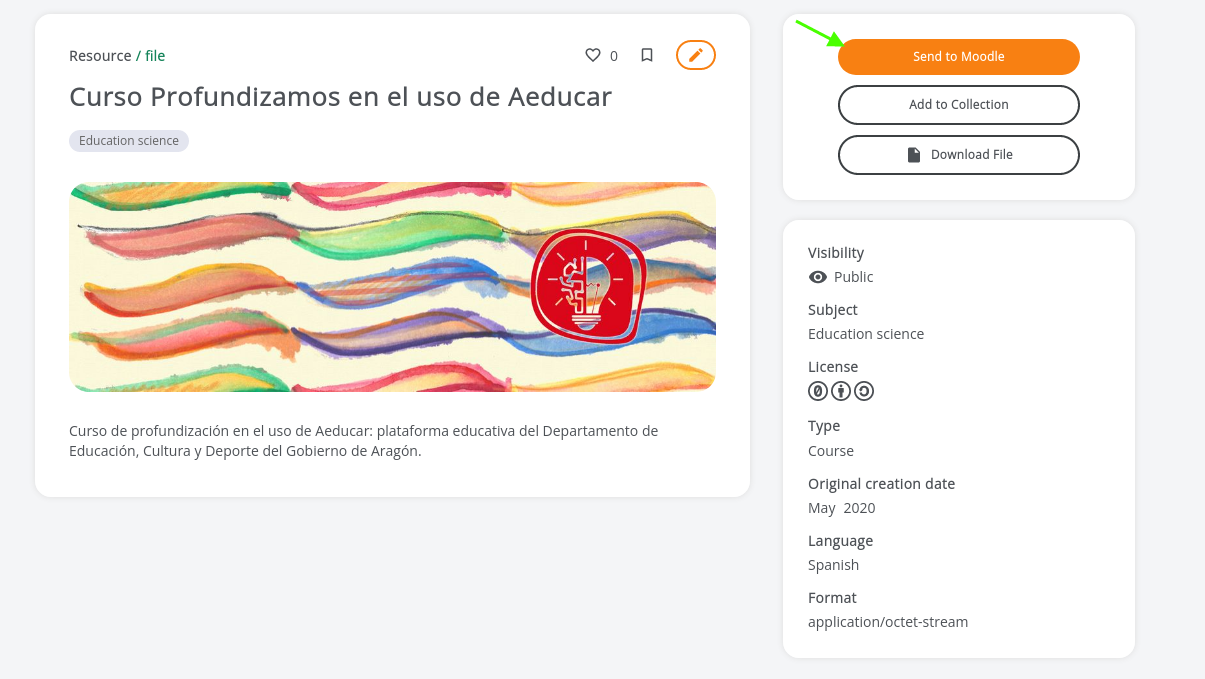This screenshot has width=1205, height=679.
Task: Send the resource to Moodle
Action: click(x=959, y=57)
